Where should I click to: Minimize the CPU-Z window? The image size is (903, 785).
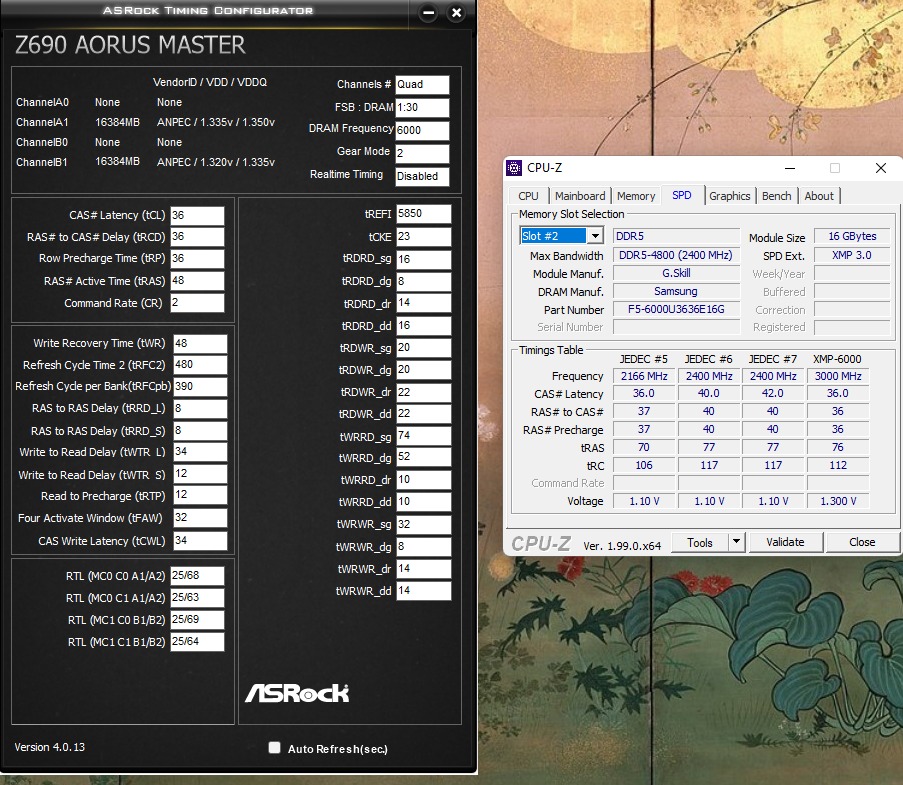790,168
